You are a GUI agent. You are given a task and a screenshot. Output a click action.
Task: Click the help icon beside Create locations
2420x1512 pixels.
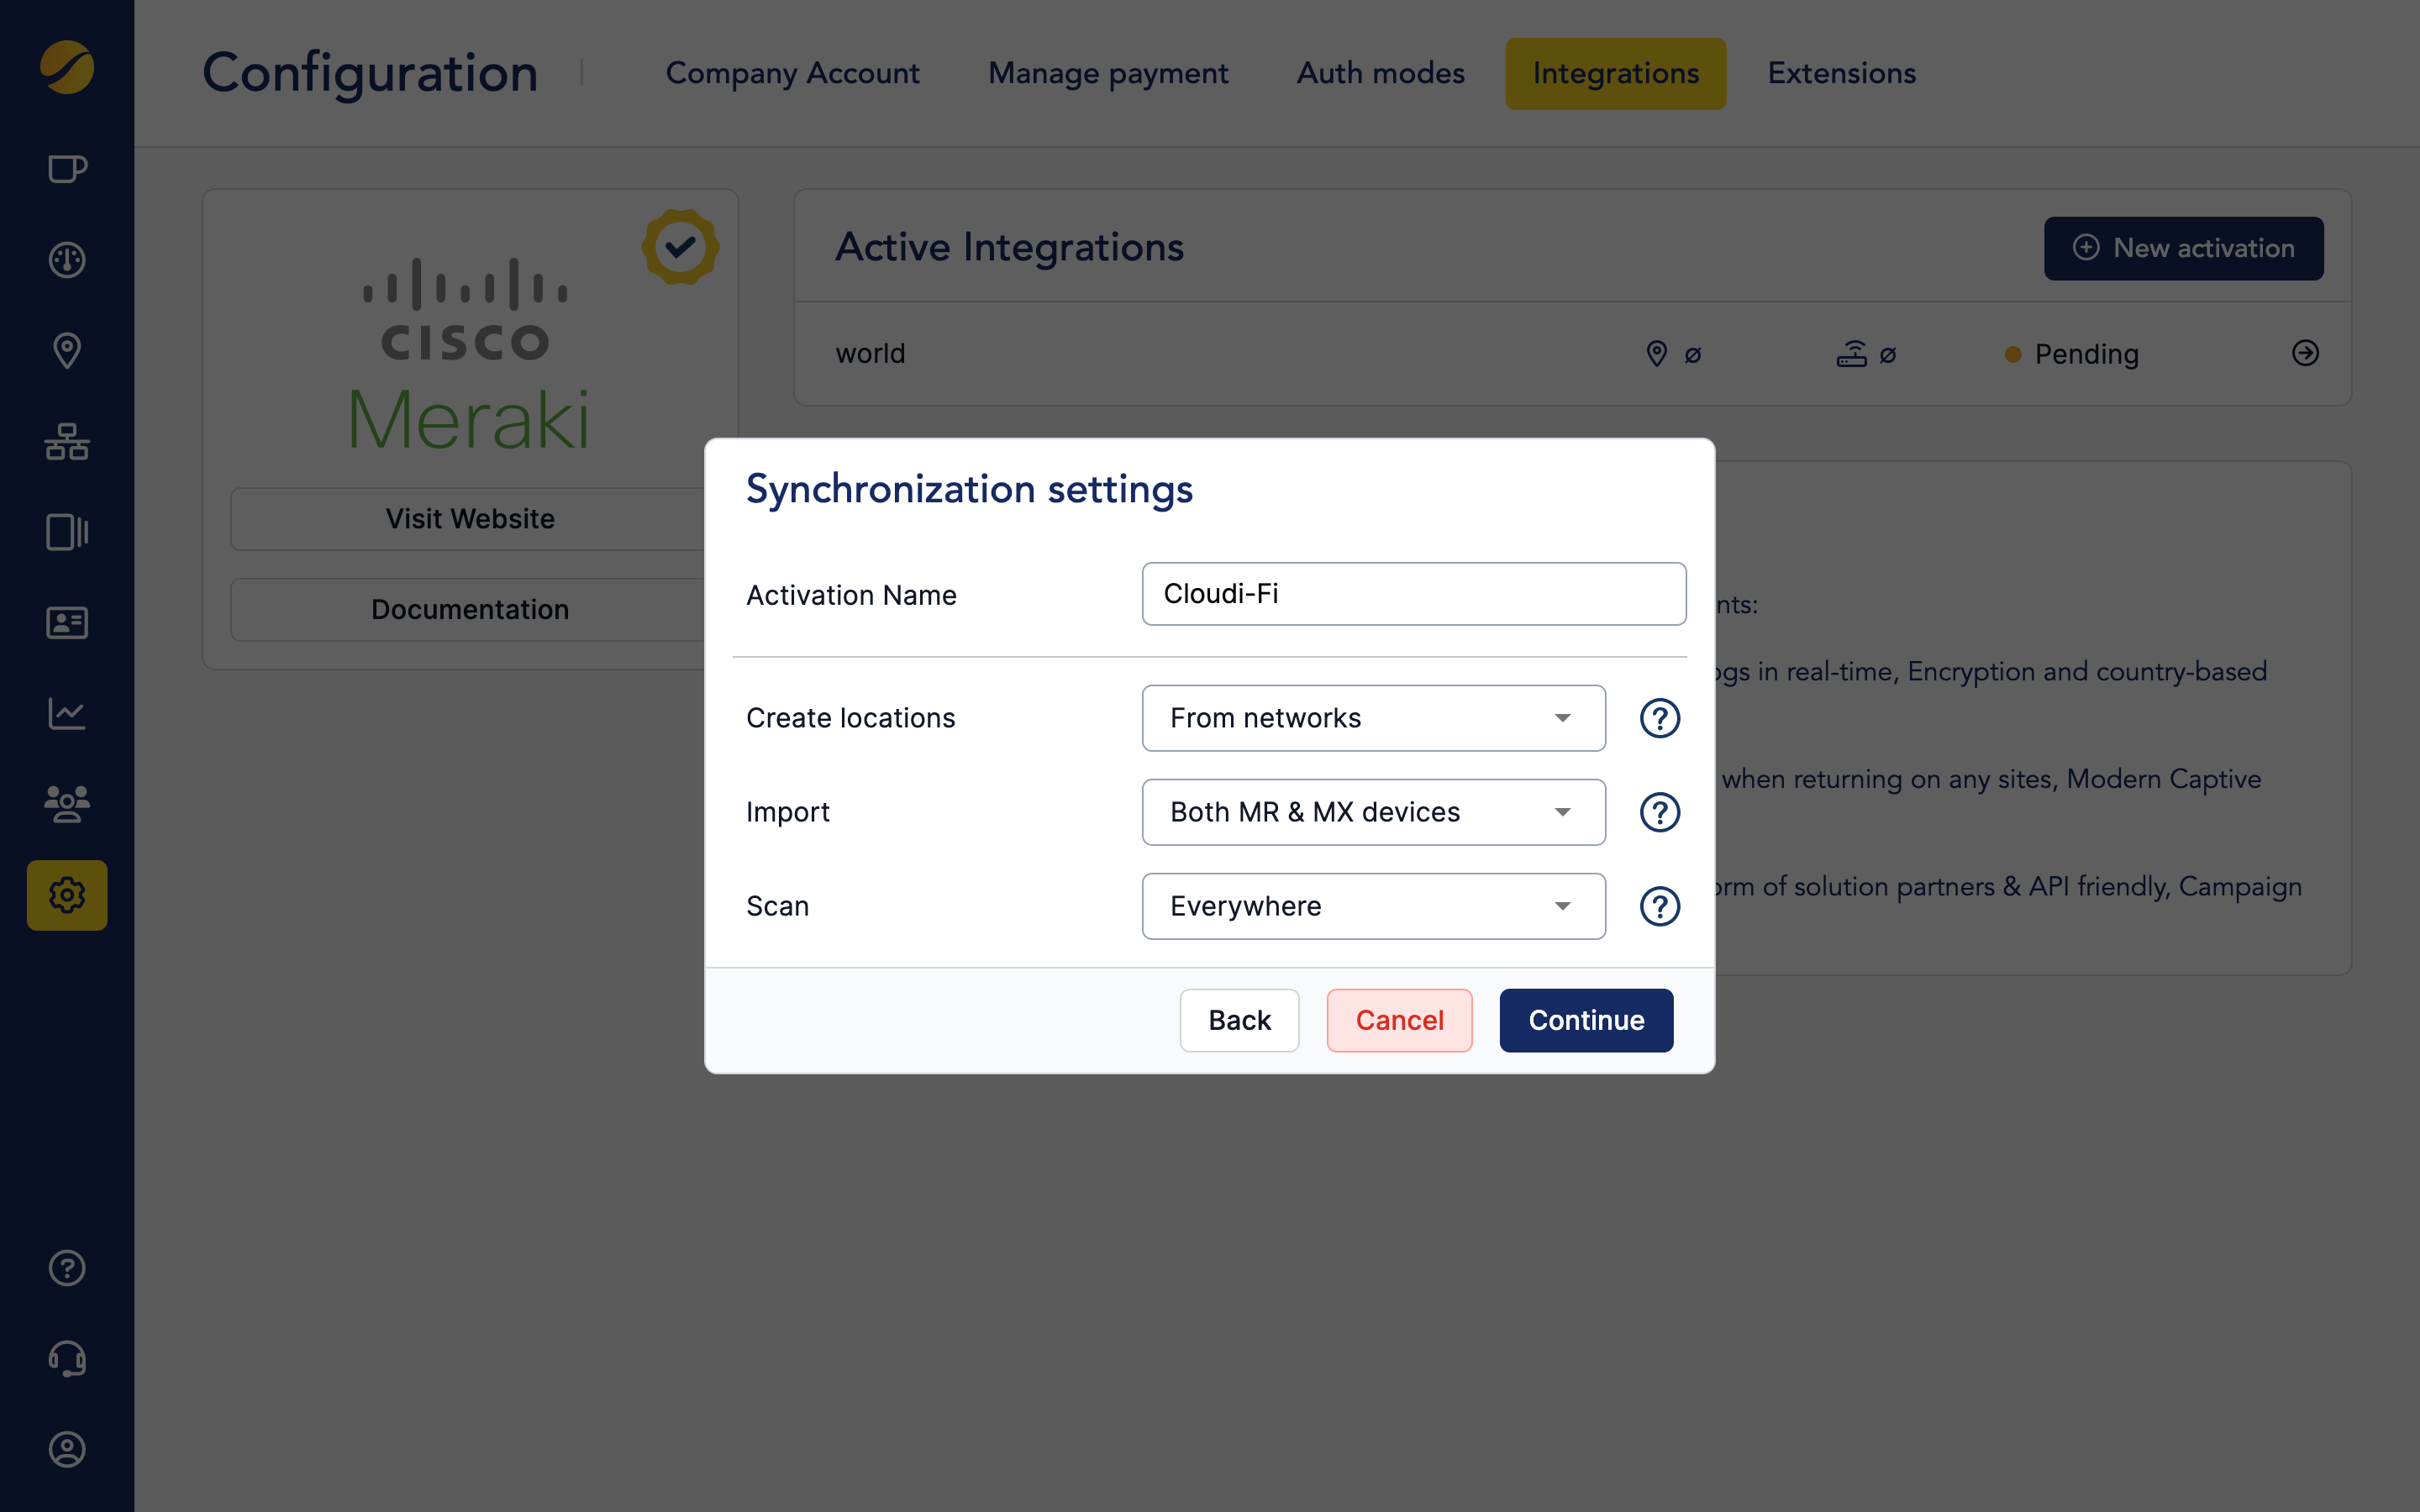point(1659,718)
